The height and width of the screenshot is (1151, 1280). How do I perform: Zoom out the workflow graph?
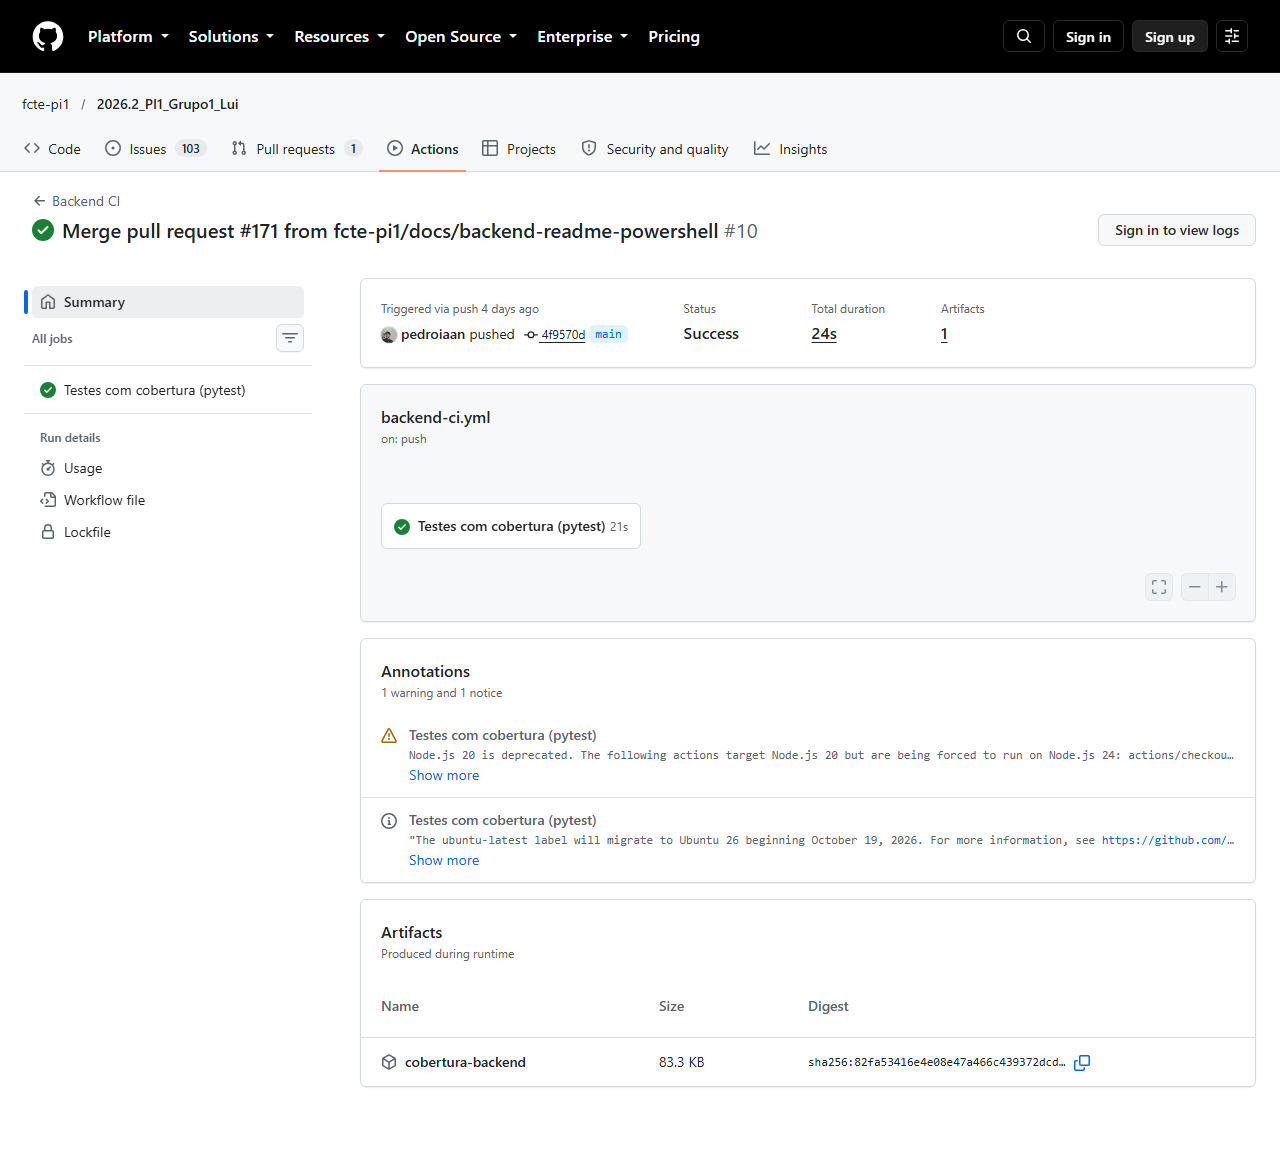click(1195, 587)
